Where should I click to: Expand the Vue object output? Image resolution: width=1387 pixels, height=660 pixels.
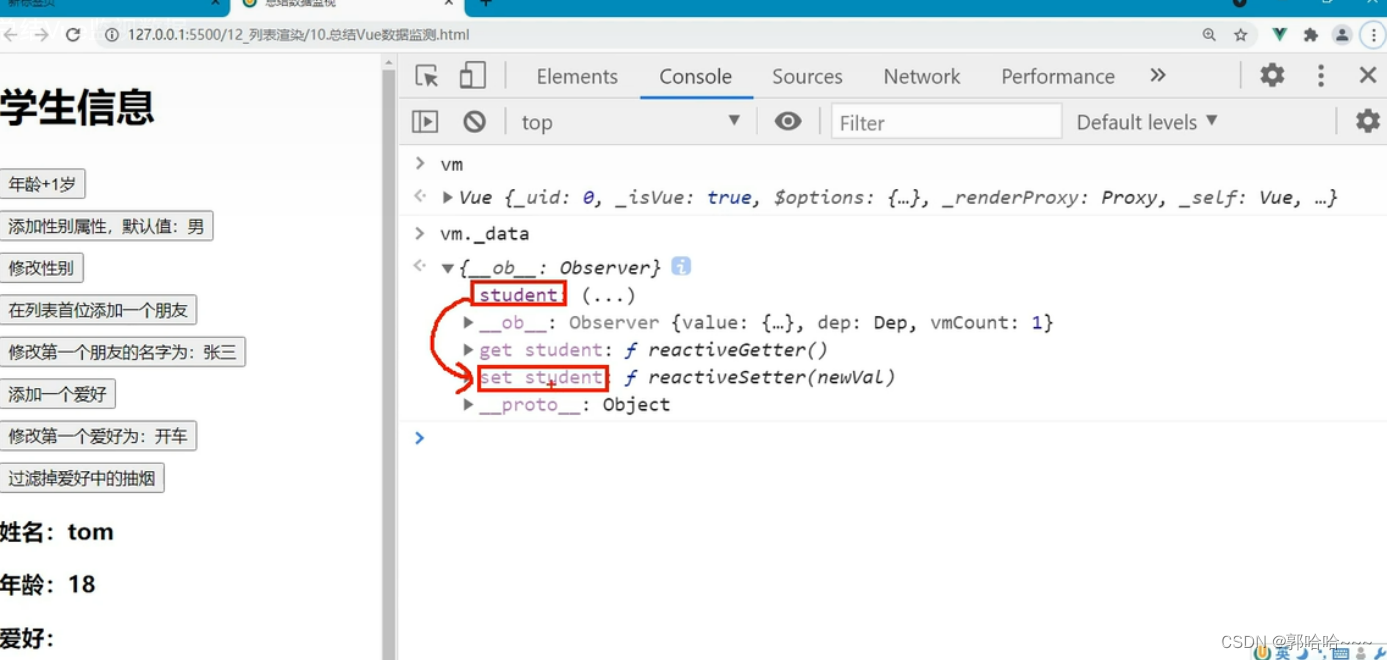[448, 198]
